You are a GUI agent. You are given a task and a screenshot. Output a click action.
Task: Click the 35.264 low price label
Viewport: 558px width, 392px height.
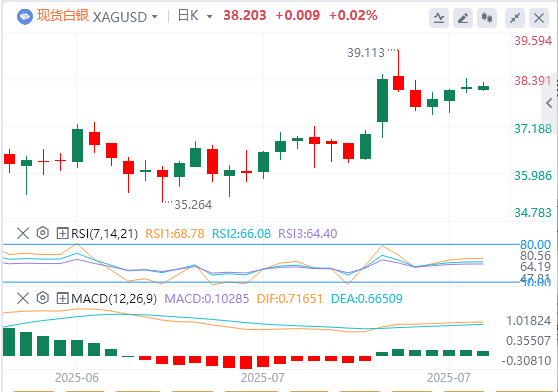(x=193, y=205)
